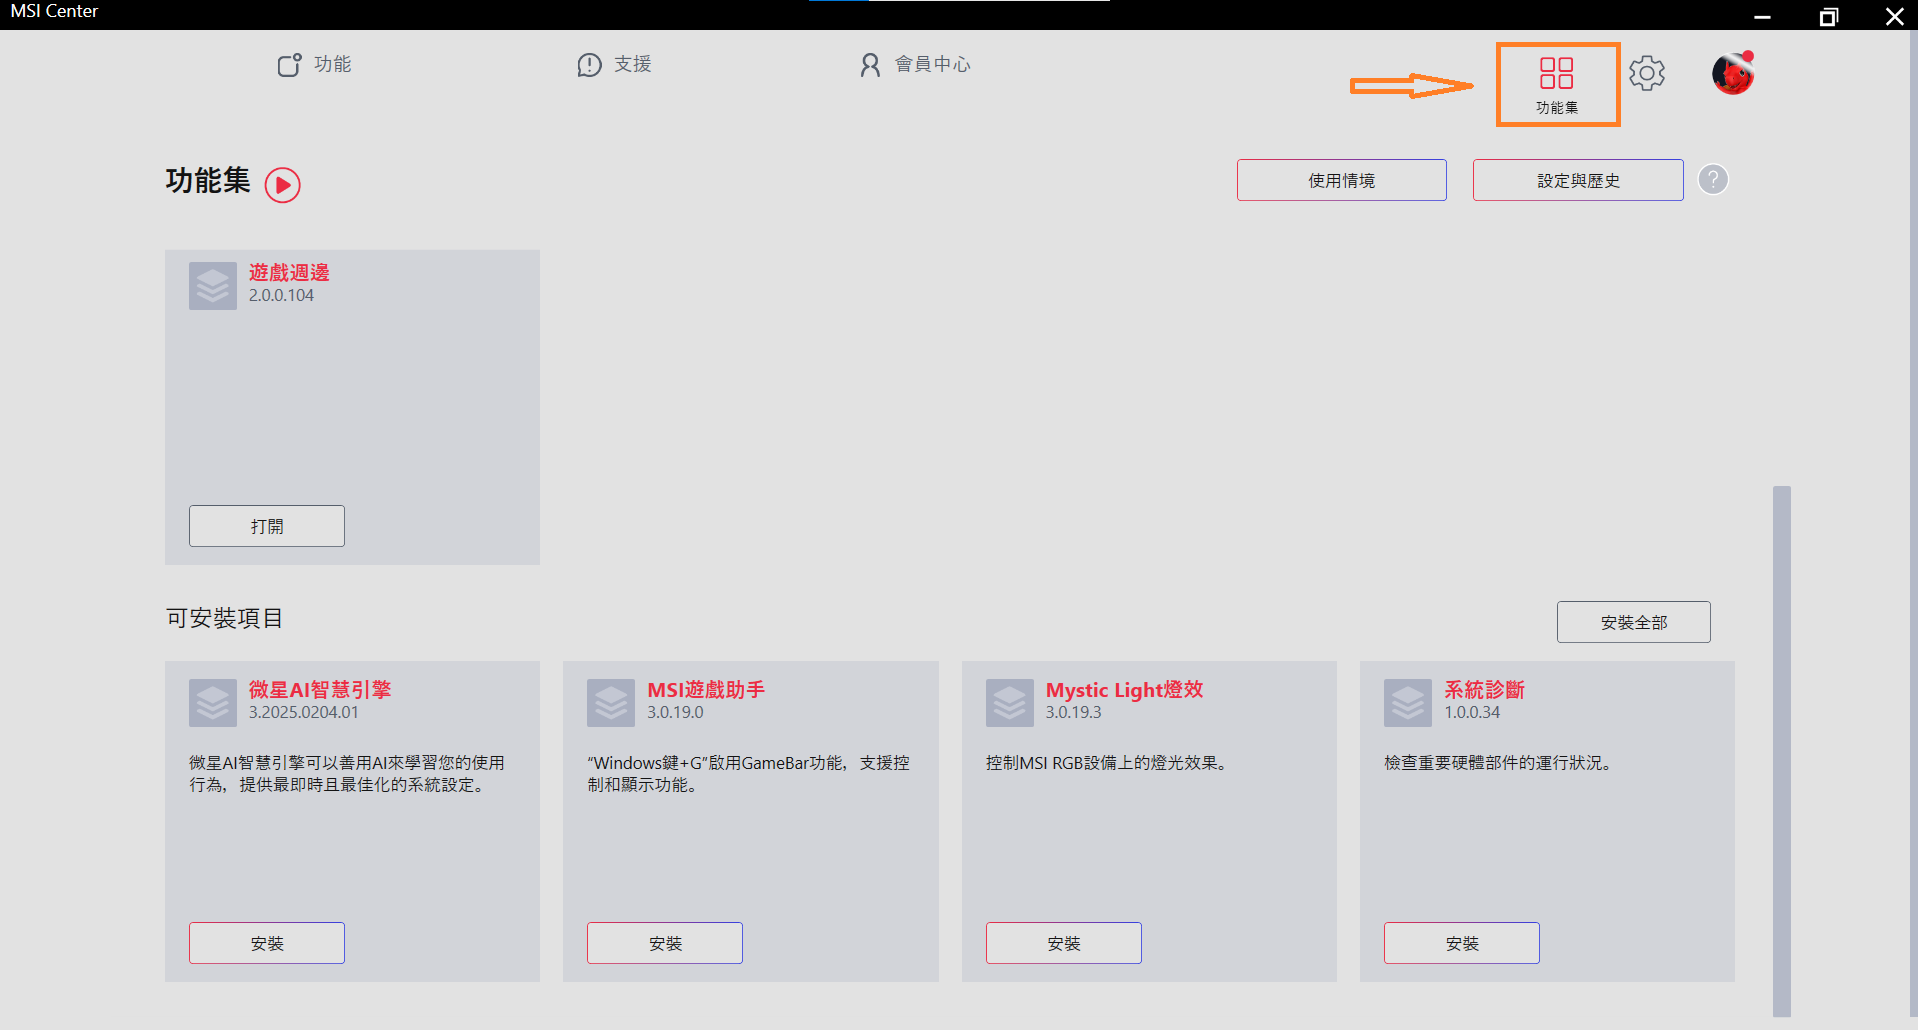Click the 安裝全部 button

pyautogui.click(x=1634, y=622)
